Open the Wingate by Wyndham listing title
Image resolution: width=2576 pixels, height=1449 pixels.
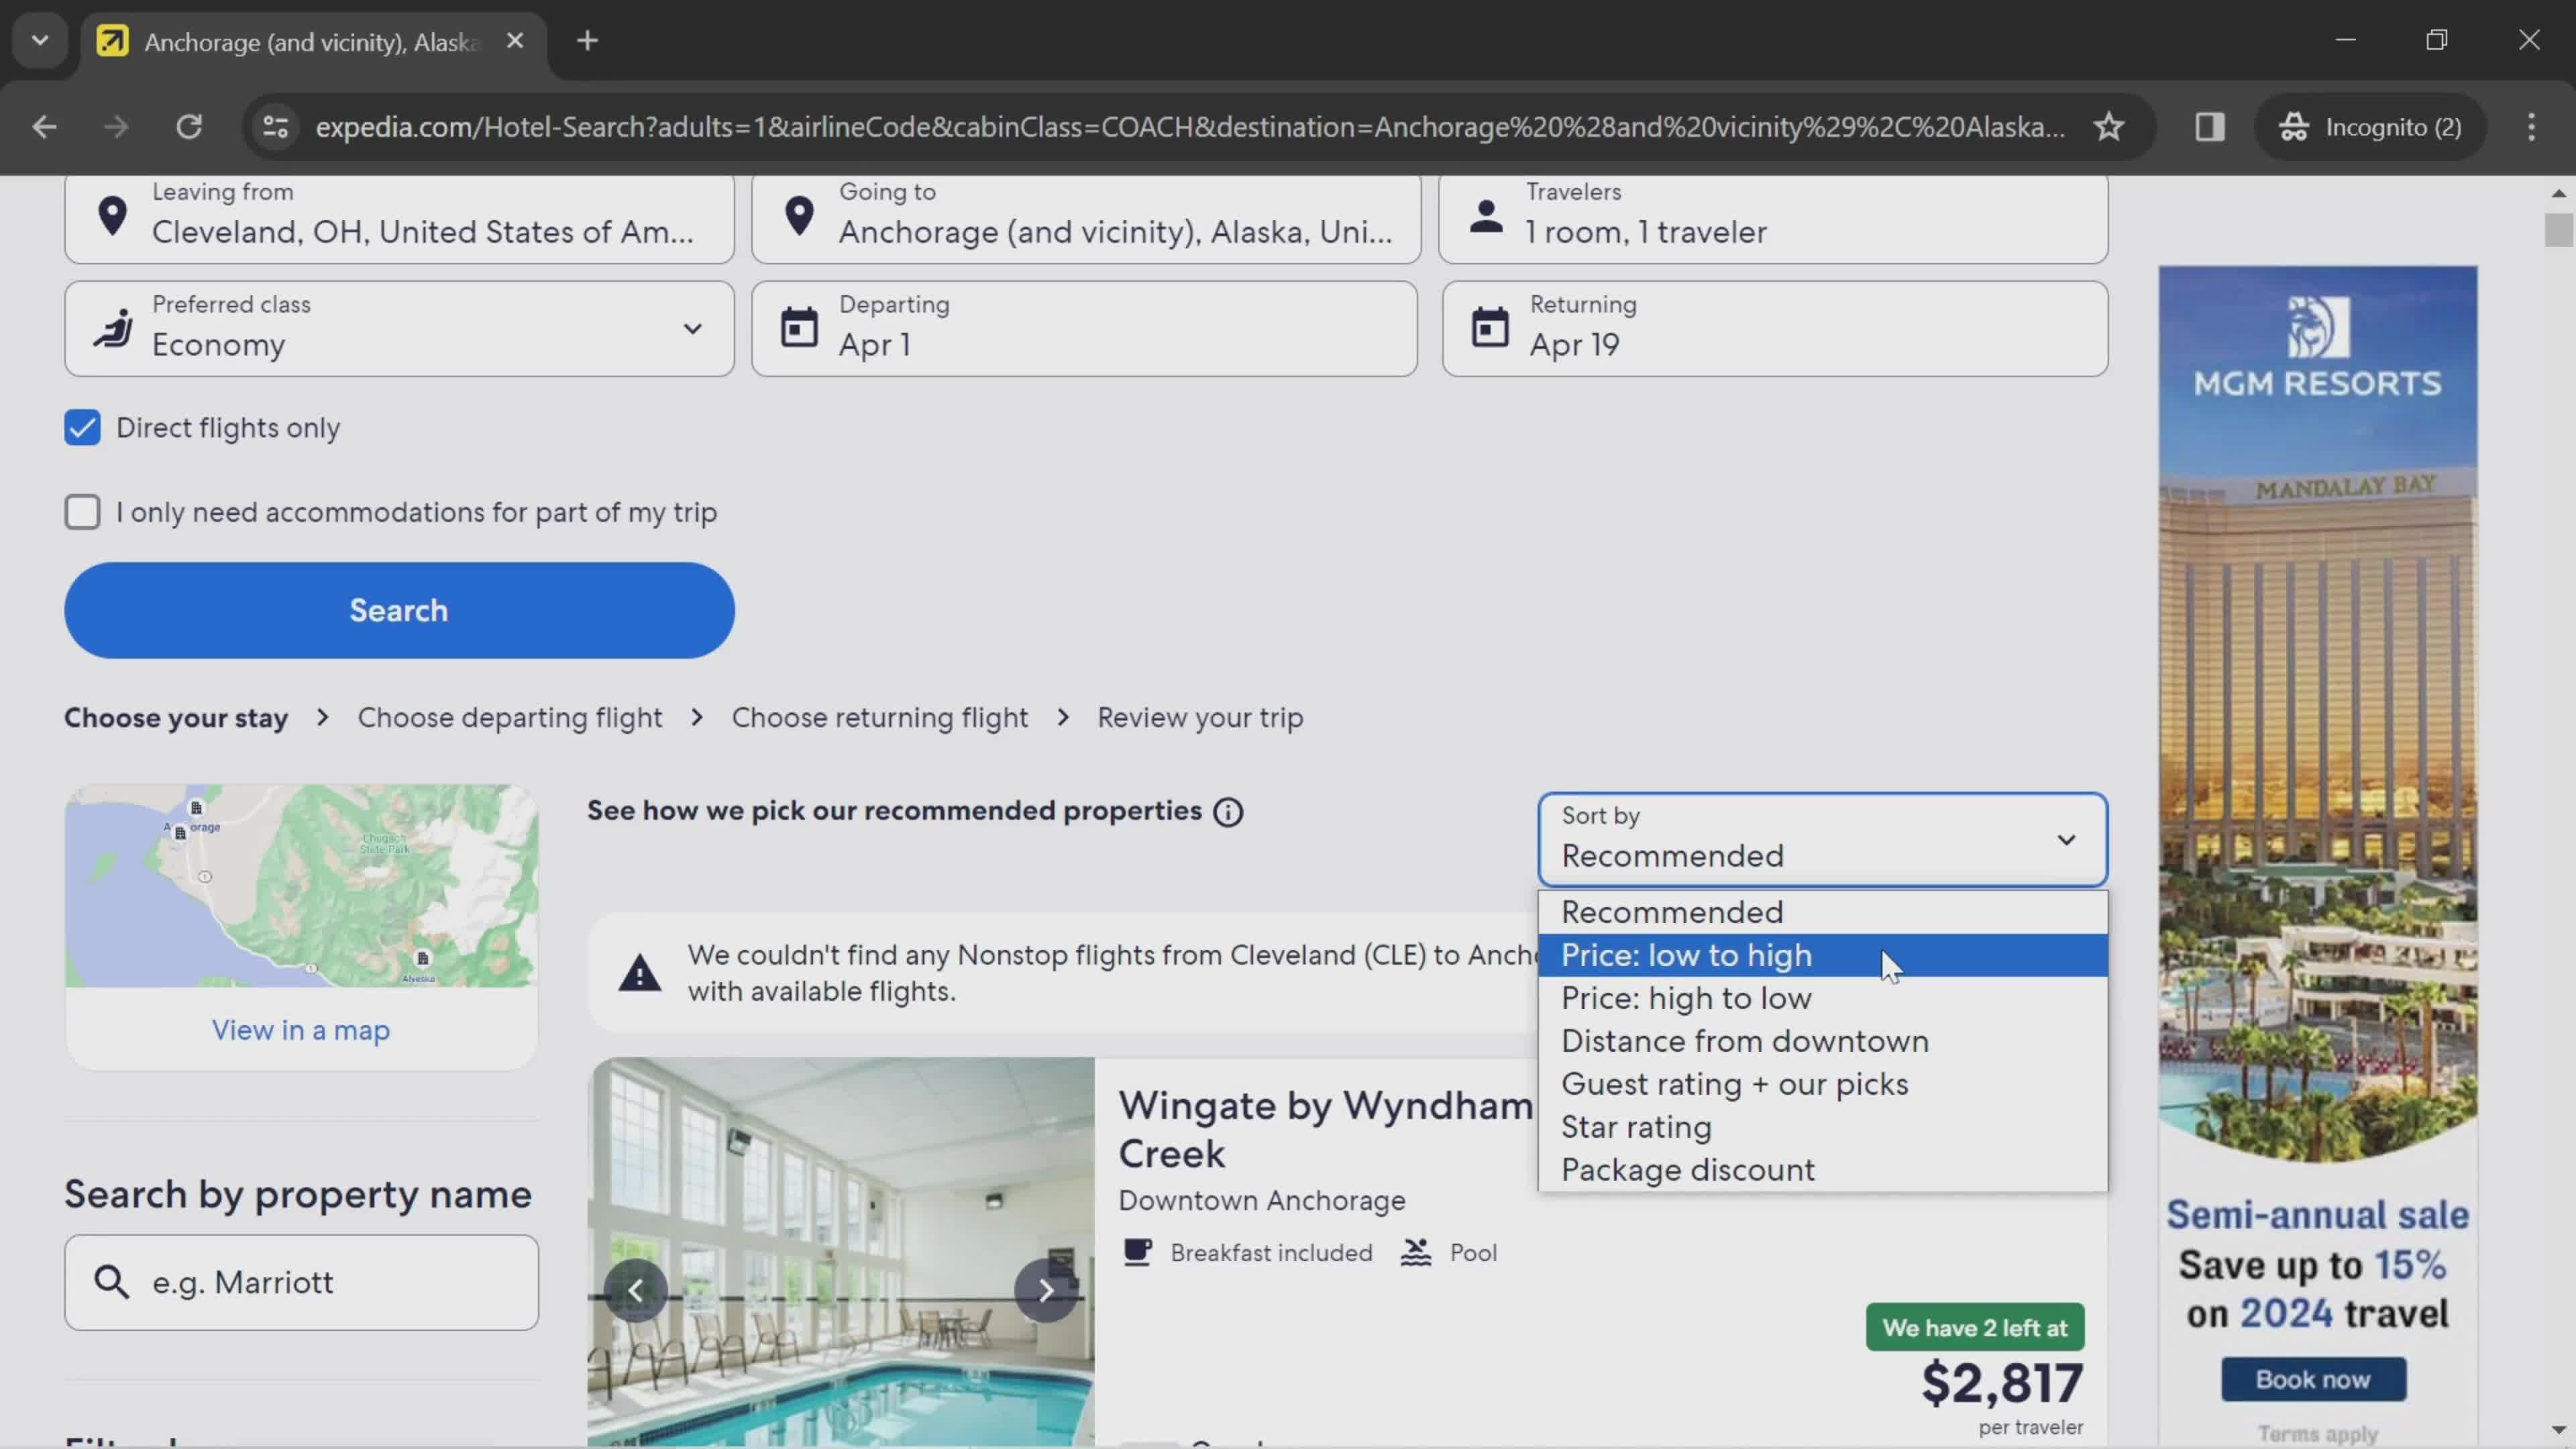point(1325,1130)
